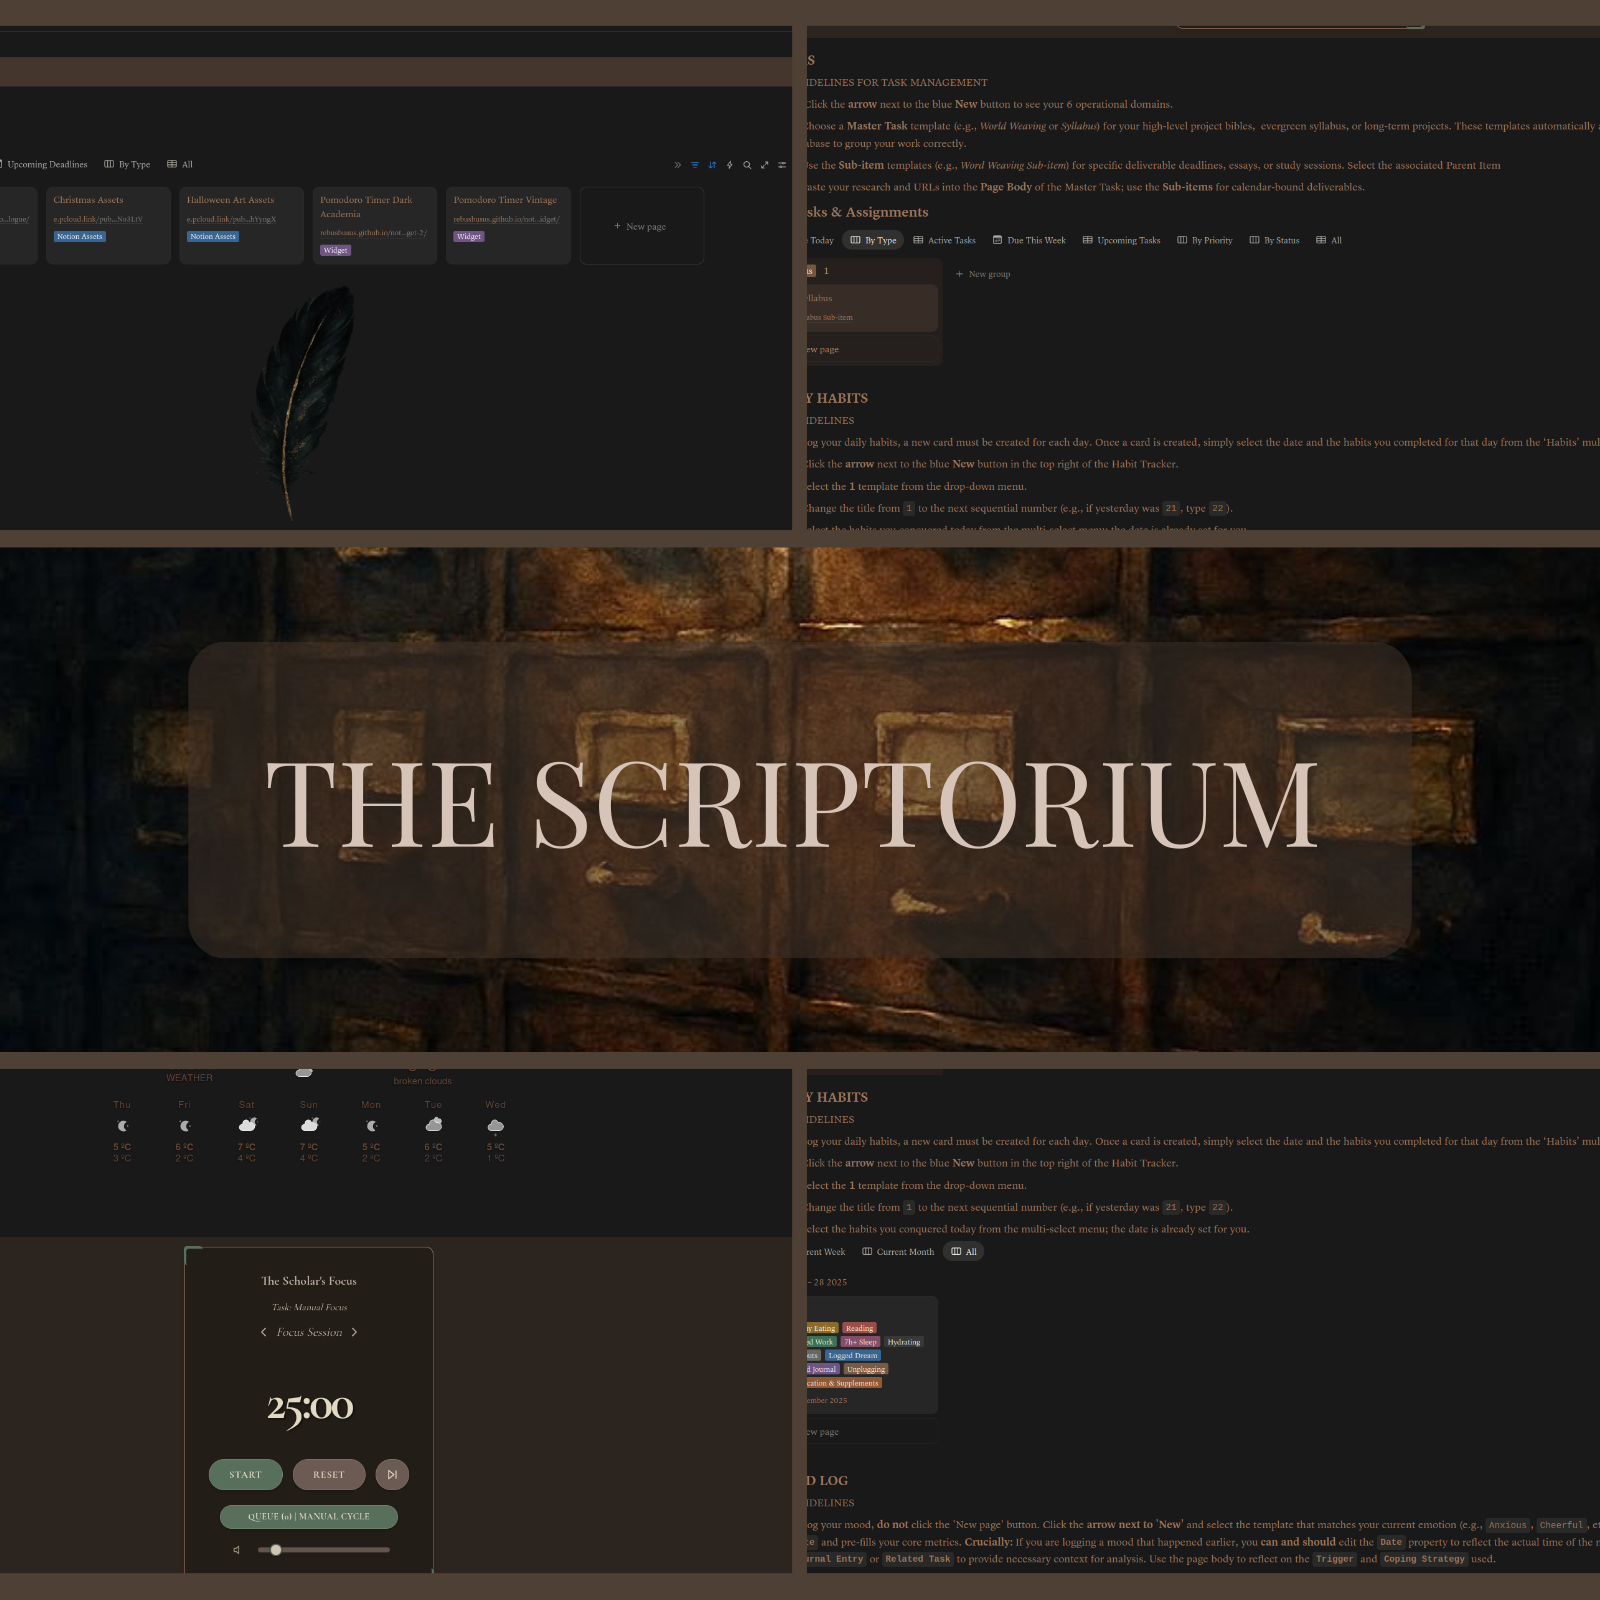This screenshot has height=1600, width=1600.
Task: Click the New group button
Action: 982,274
